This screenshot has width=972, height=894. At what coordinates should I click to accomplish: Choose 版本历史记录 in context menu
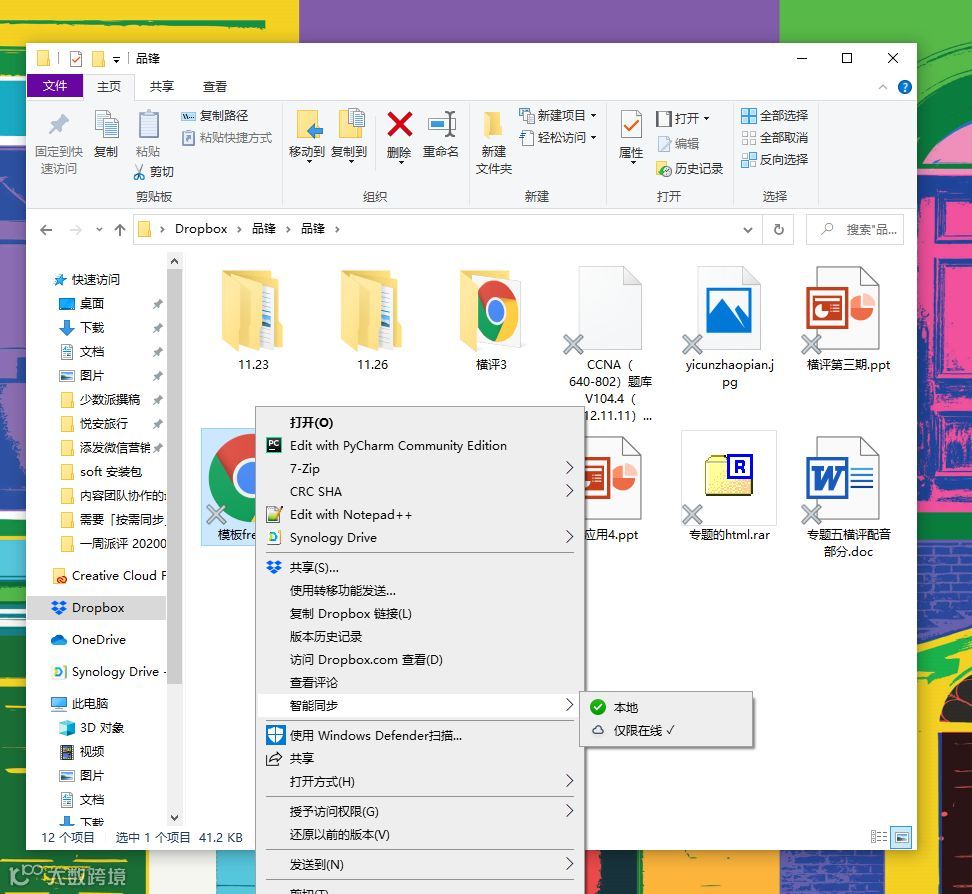click(420, 637)
